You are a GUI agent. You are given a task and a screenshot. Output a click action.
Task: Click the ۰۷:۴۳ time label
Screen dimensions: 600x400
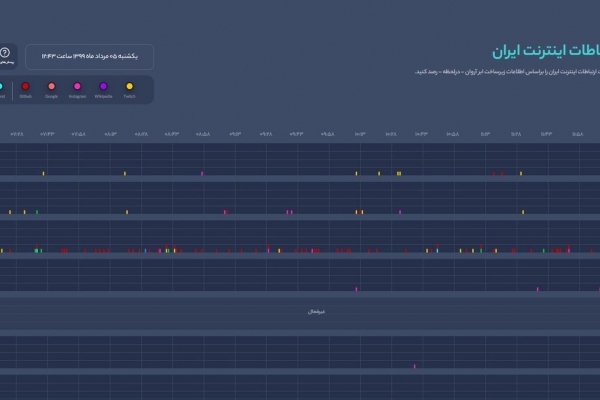click(47, 134)
